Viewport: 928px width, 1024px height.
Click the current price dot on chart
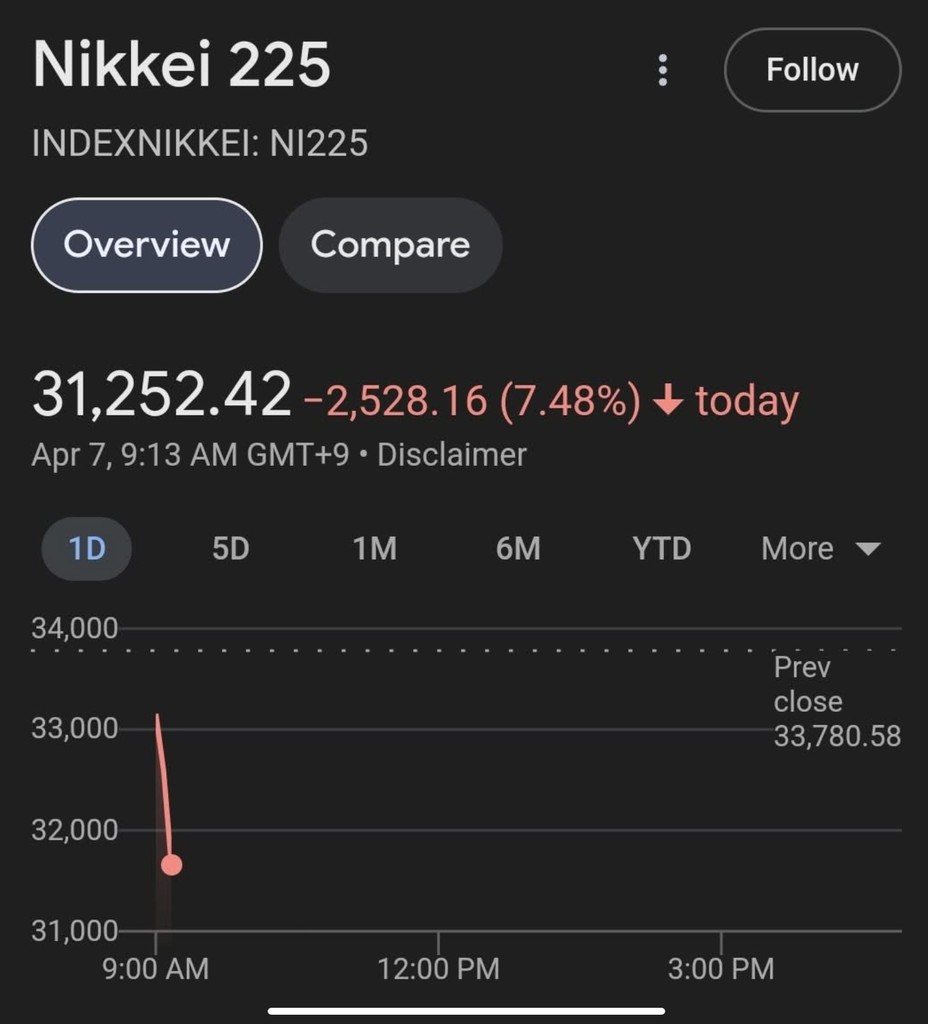(171, 865)
